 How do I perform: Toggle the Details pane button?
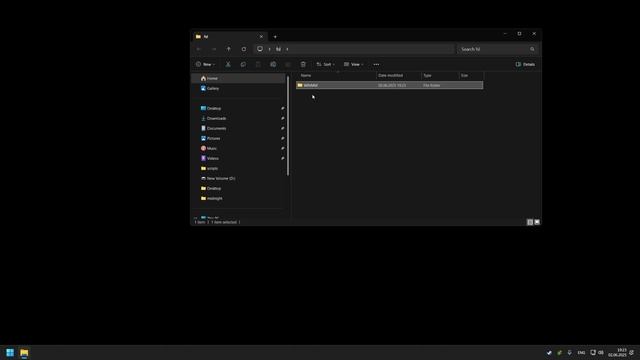[x=525, y=64]
